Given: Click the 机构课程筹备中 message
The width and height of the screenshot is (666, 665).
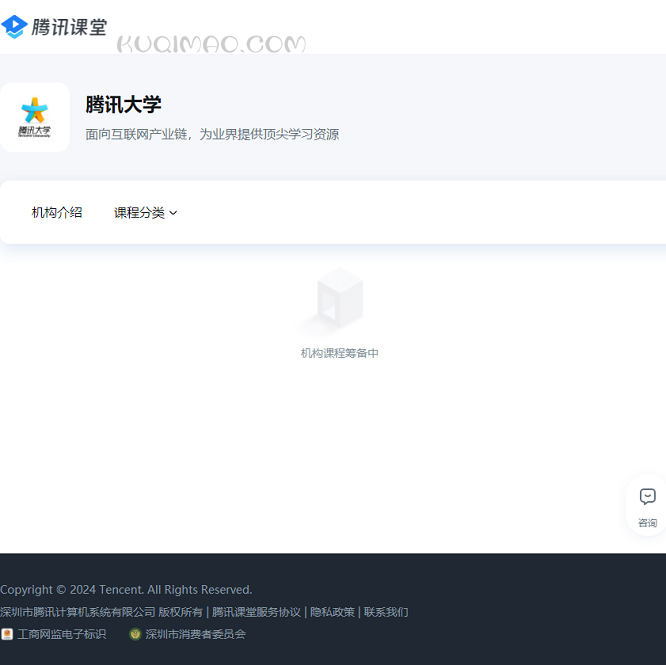Looking at the screenshot, I should coord(339,353).
